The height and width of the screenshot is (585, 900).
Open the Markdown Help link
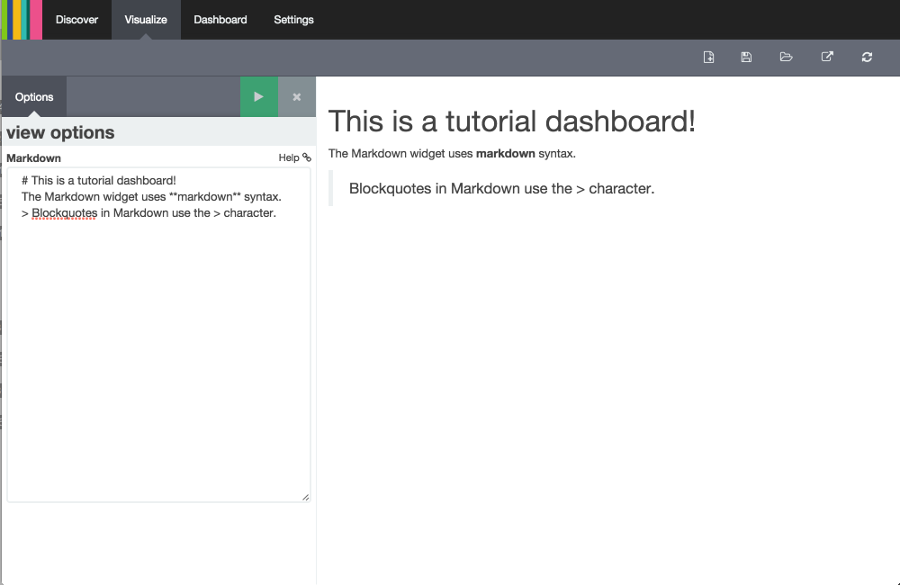(x=291, y=157)
